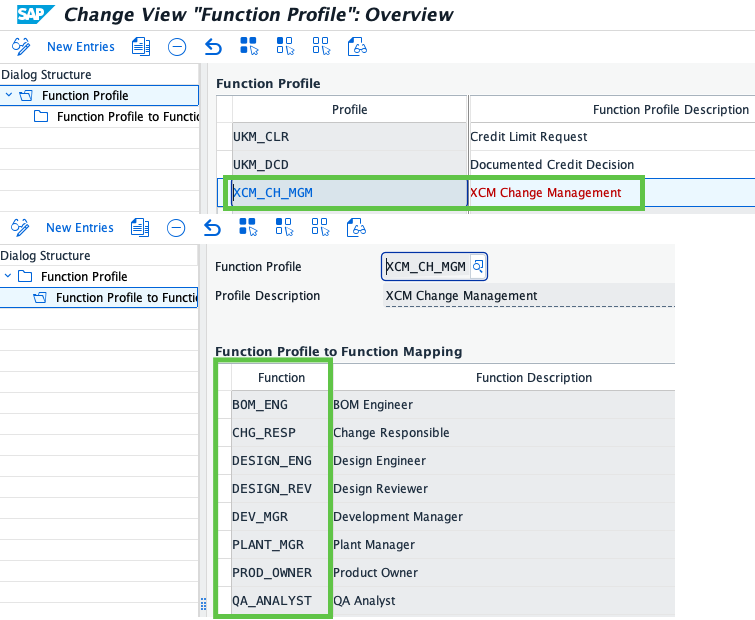Click New Entries above the Function Profile table
Screen dimensions: 755x620
click(x=80, y=47)
